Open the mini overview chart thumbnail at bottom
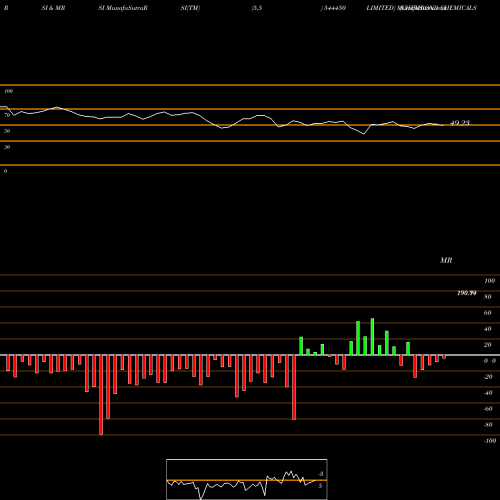Screen dimensions: 500x500 (x=247, y=479)
